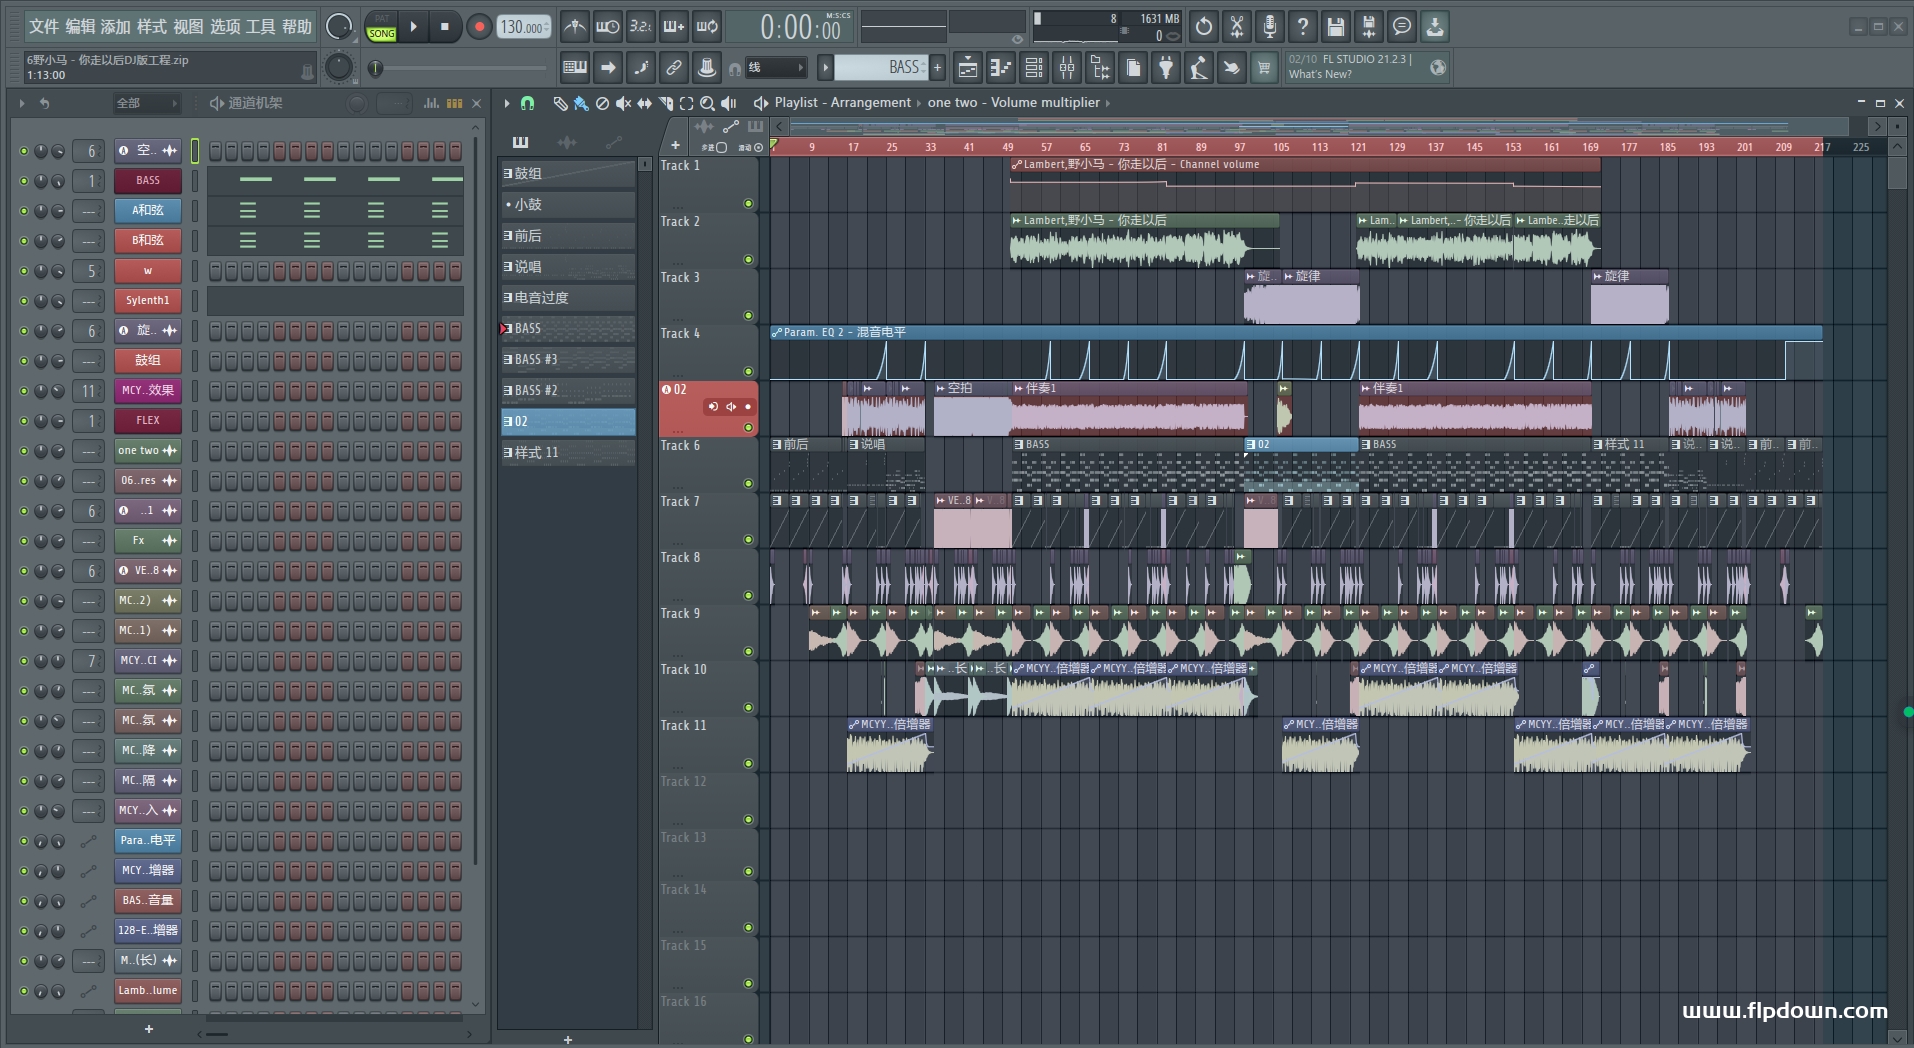Open the 帮助 menu
The width and height of the screenshot is (1914, 1048).
coord(296,27)
